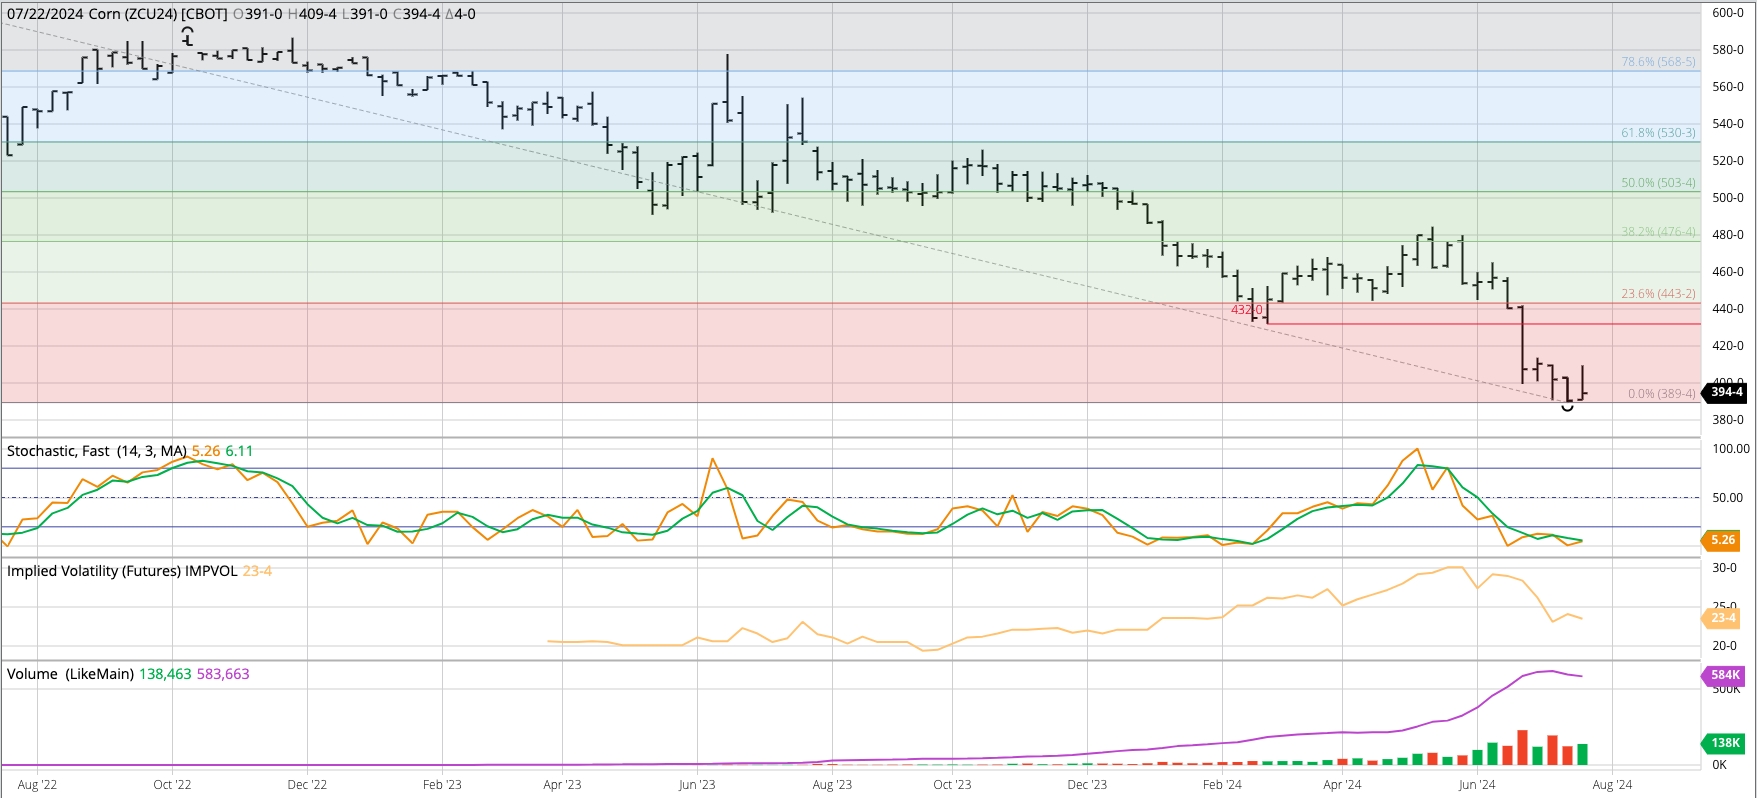
Task: Click the Jun '23 date on time axis
Action: coord(697,784)
